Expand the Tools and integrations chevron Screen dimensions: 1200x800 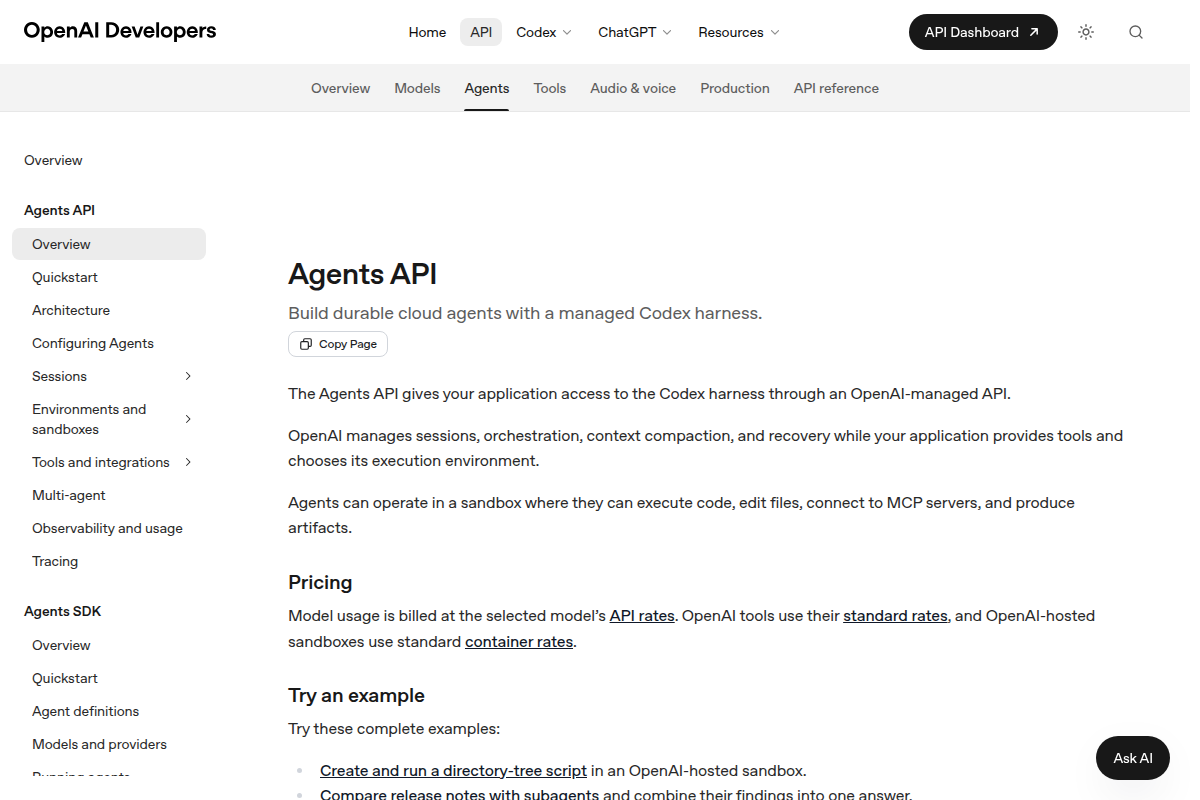click(188, 462)
